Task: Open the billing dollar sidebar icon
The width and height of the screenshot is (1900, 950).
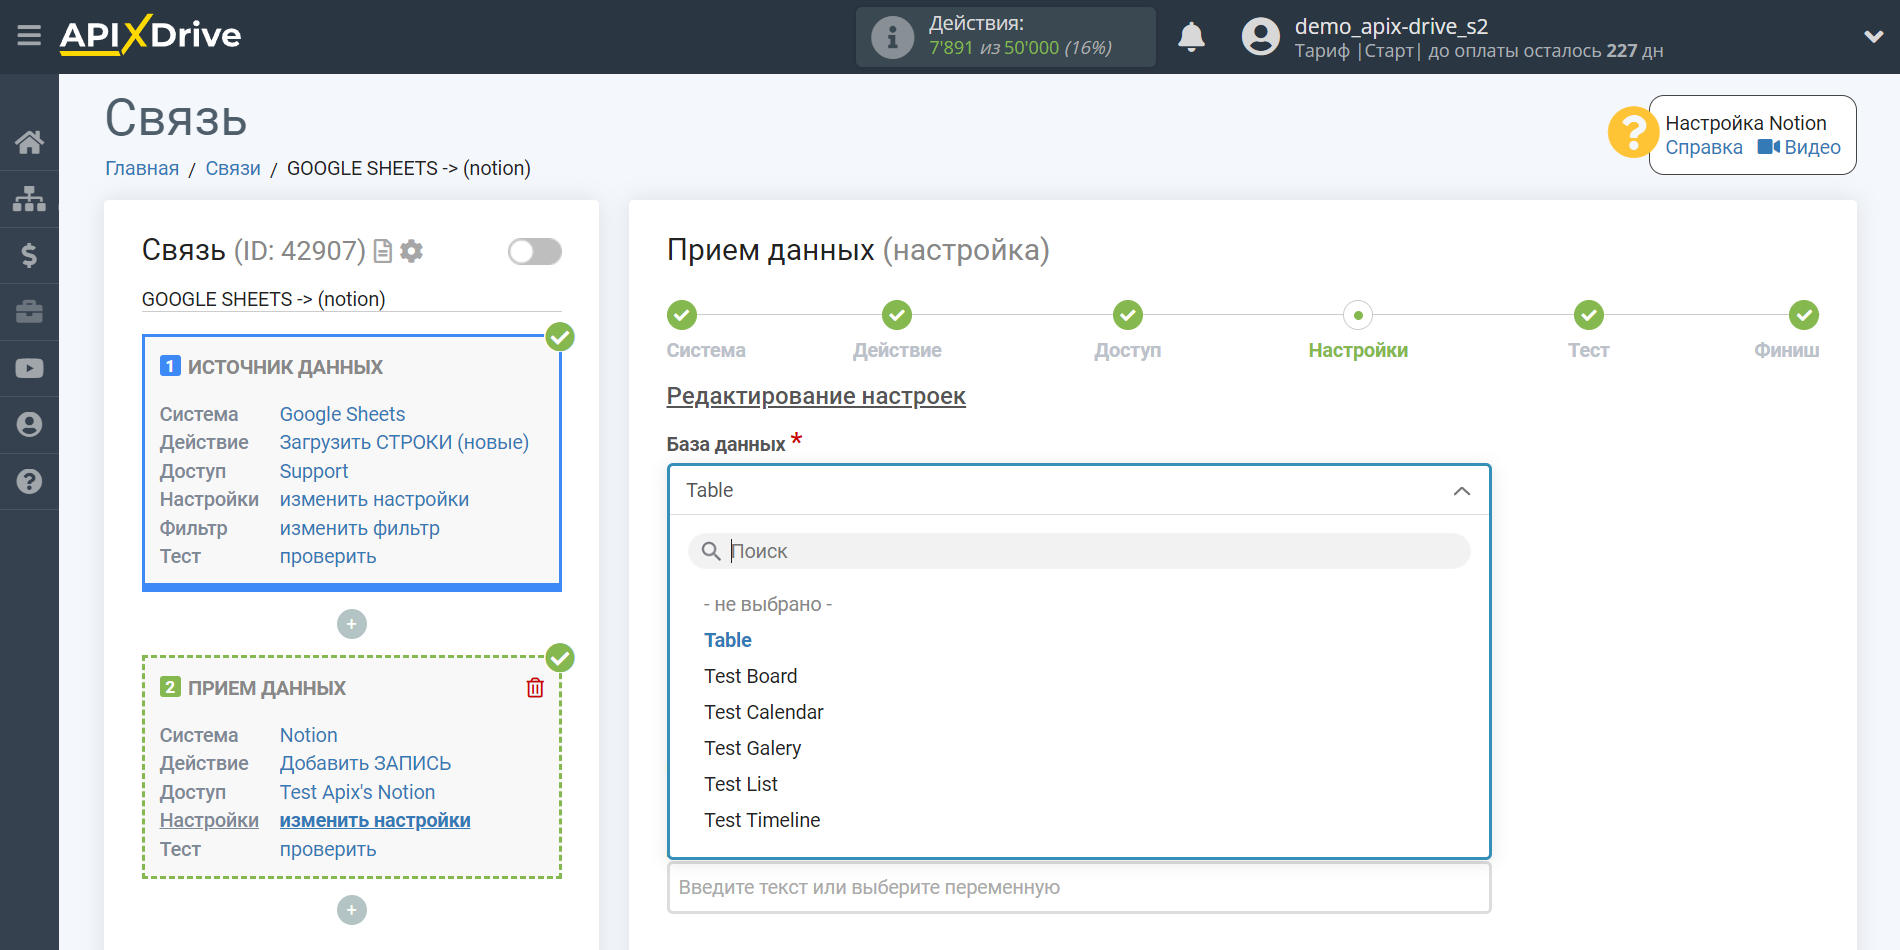Action: [x=29, y=255]
